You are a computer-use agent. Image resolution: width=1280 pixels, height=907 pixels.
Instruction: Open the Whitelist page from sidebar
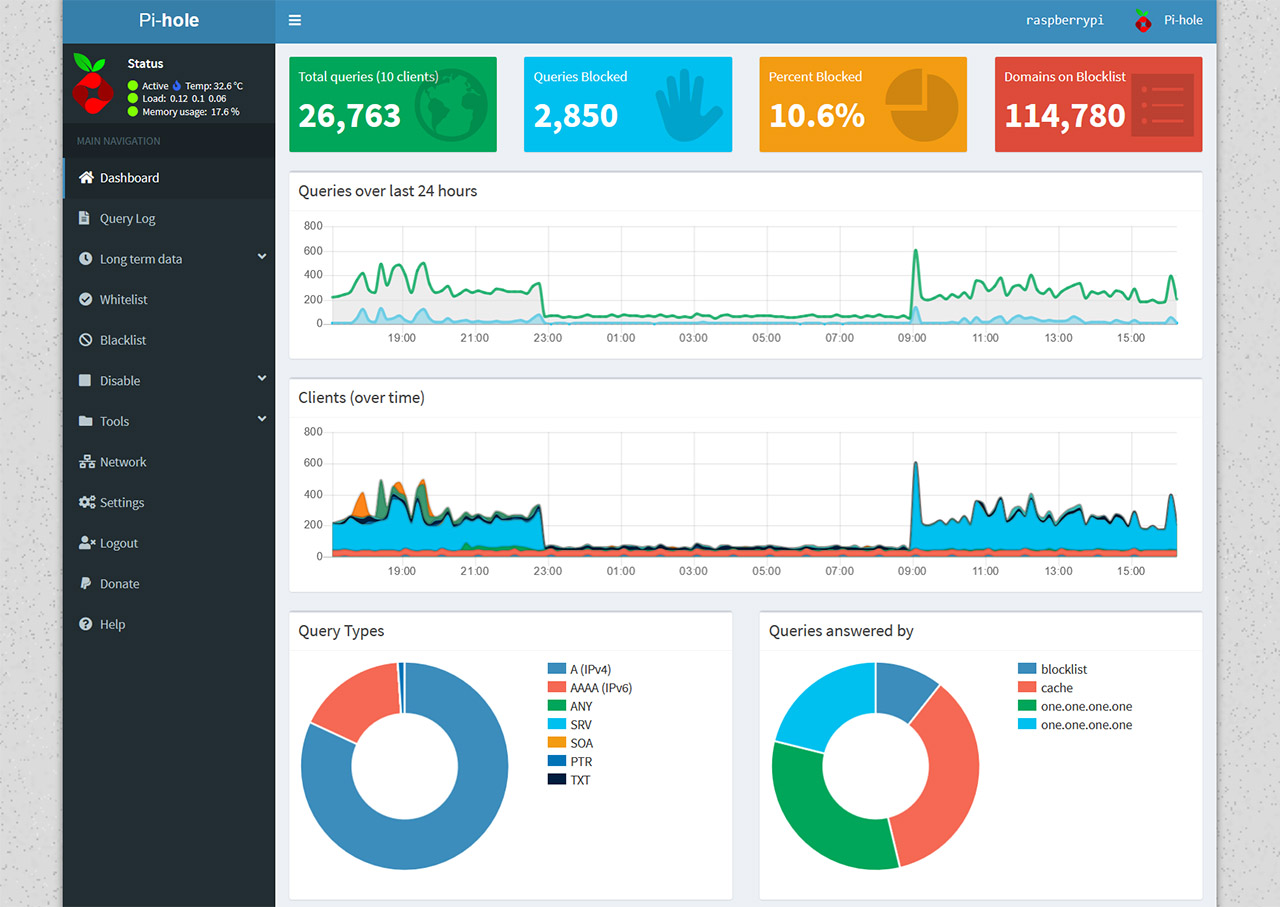[x=169, y=299]
